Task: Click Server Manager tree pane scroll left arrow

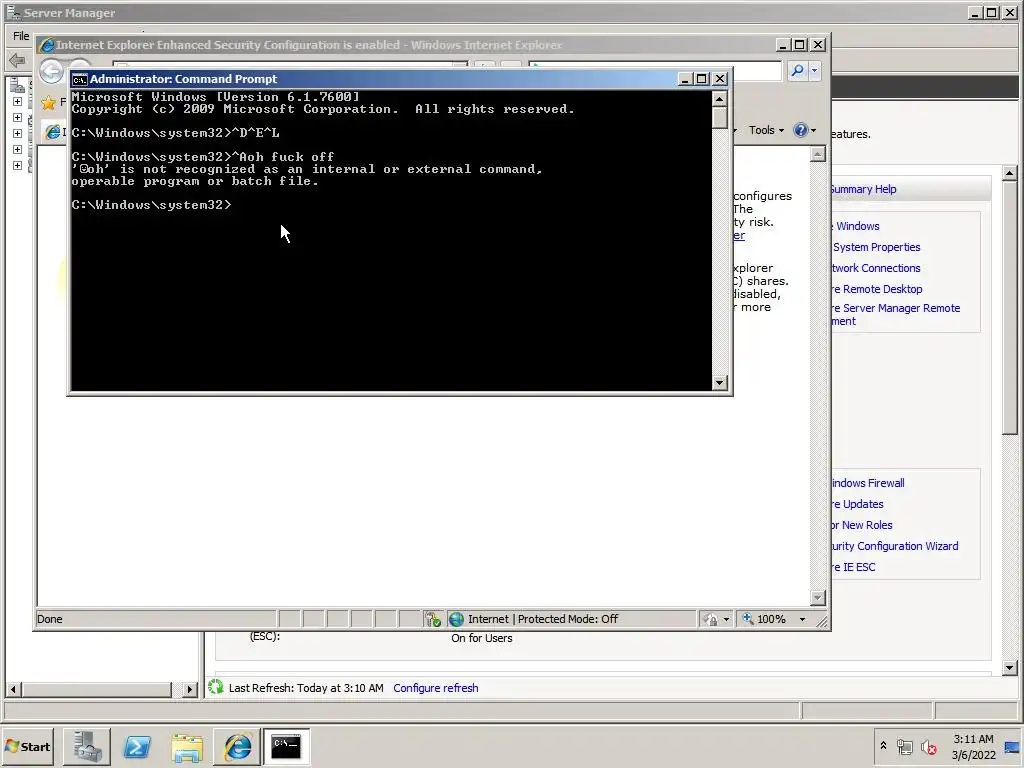Action: 13,689
